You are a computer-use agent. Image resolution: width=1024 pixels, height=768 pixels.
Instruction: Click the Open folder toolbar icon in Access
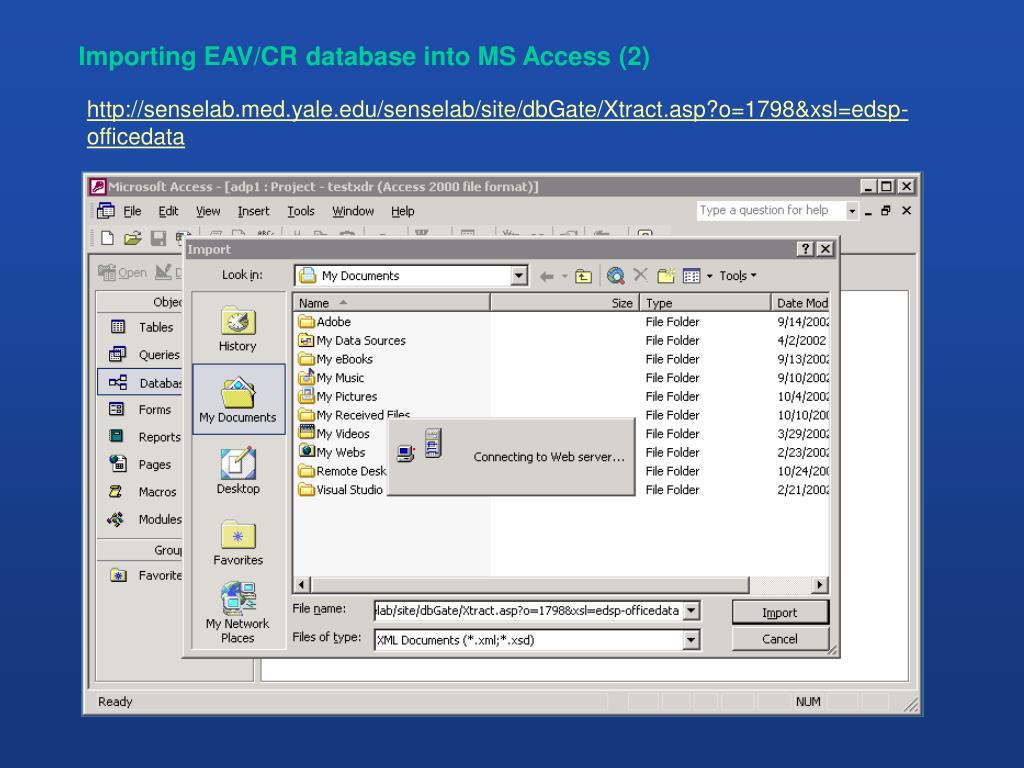pos(133,238)
